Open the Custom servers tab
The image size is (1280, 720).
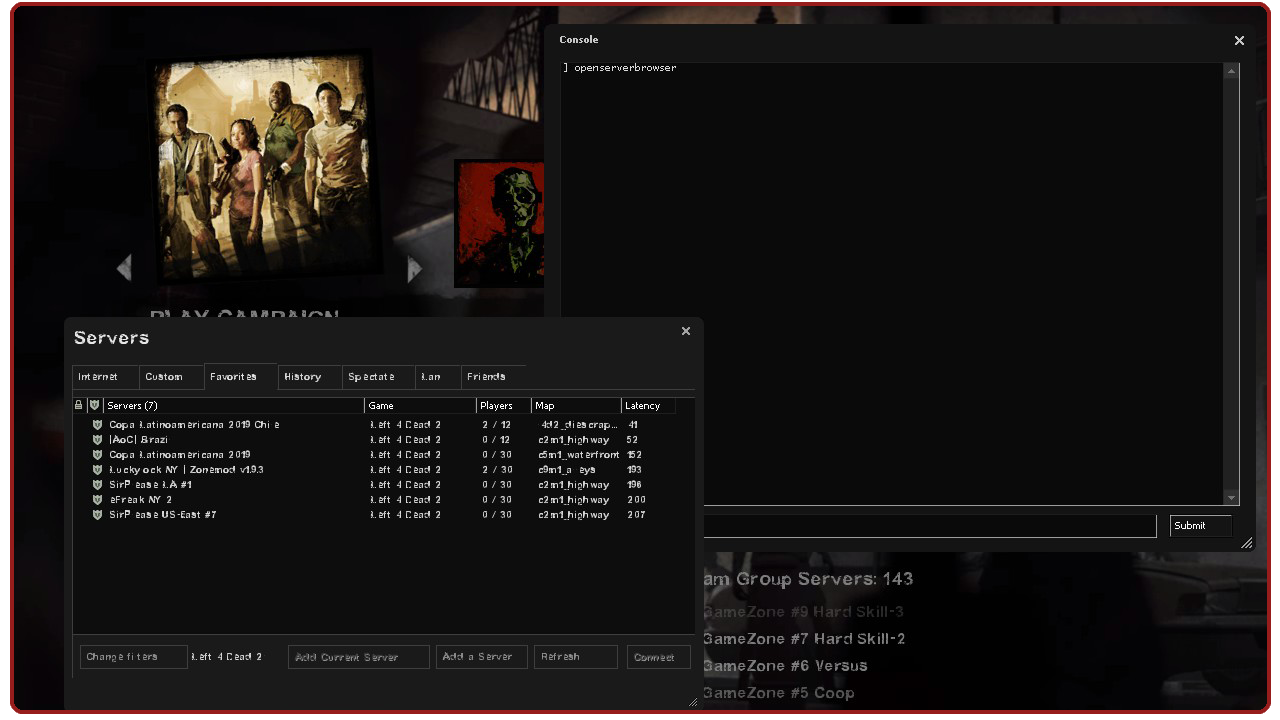171,377
